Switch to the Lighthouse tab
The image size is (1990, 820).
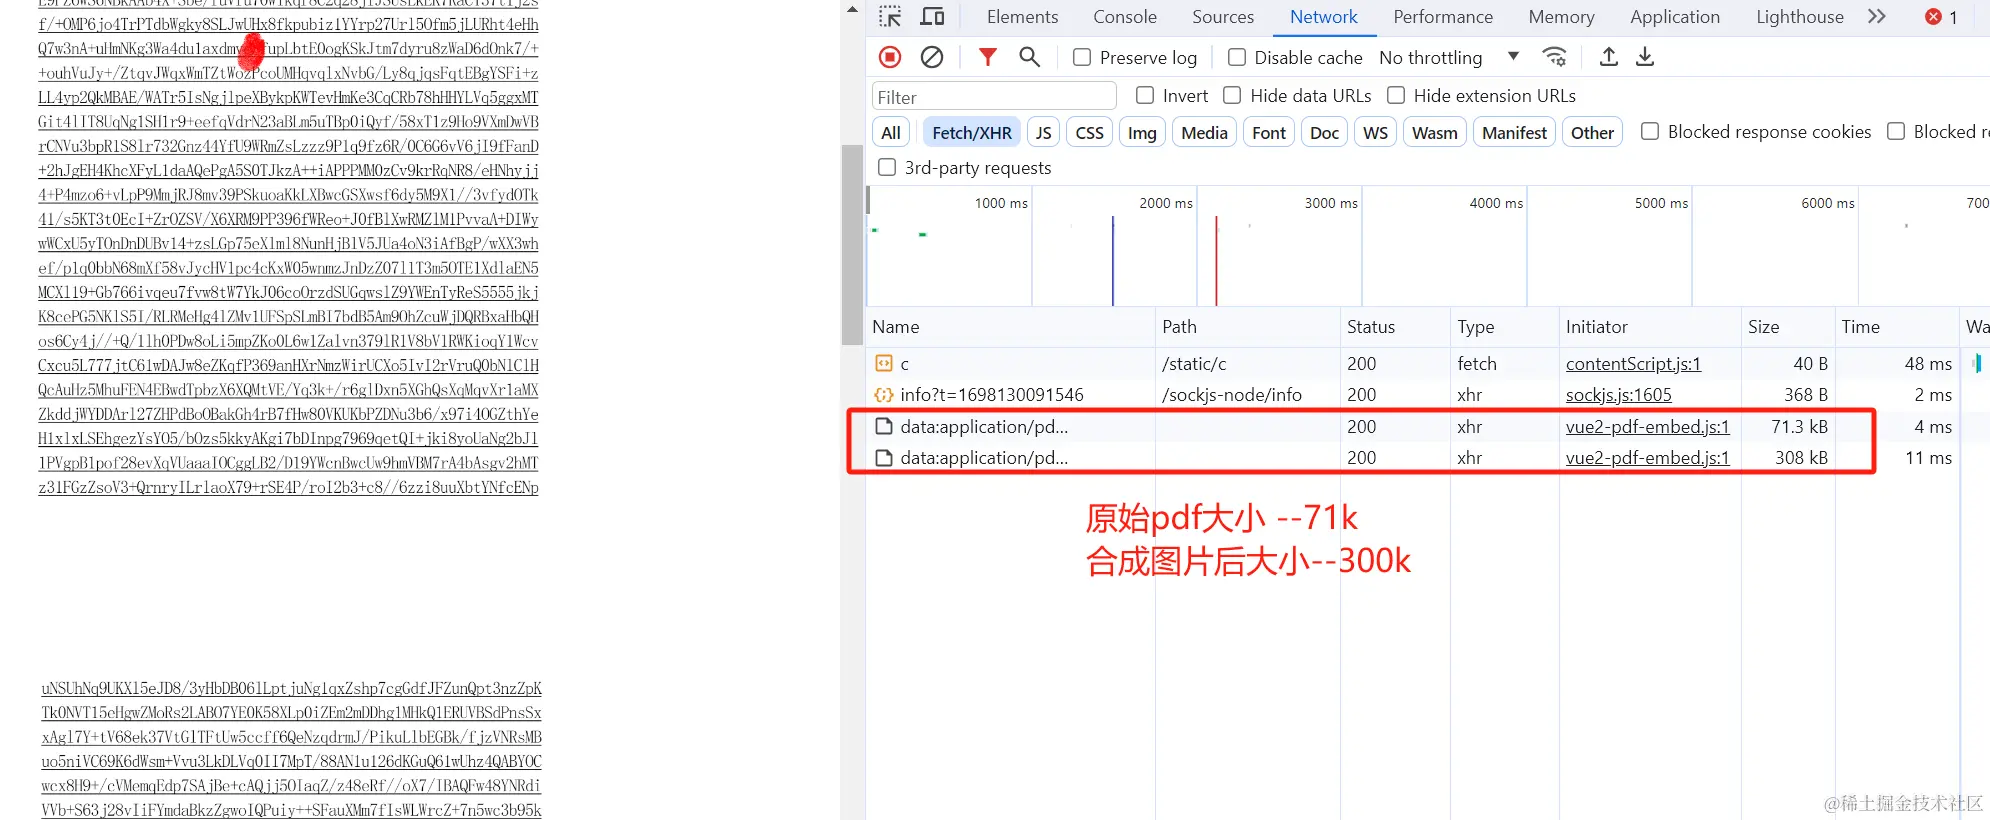point(1800,17)
